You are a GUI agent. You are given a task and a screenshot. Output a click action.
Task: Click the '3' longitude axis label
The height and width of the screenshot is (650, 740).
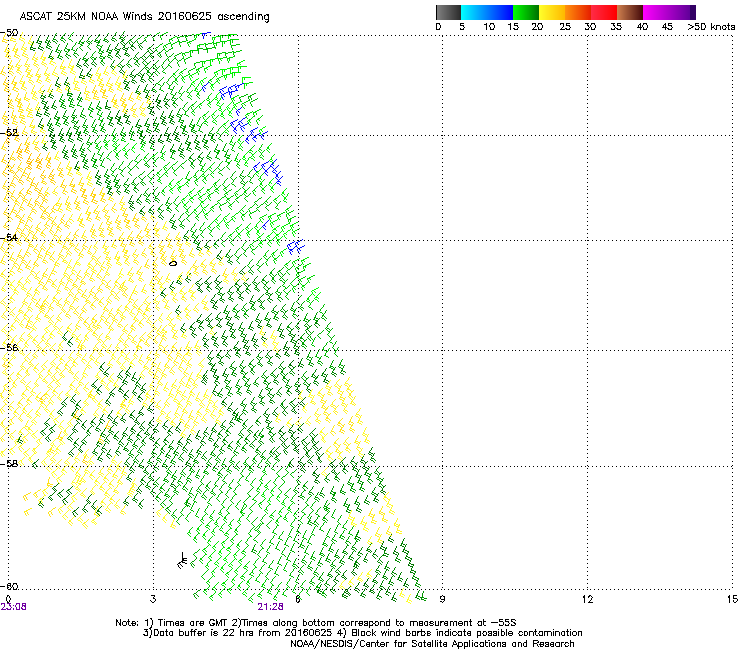point(153,599)
